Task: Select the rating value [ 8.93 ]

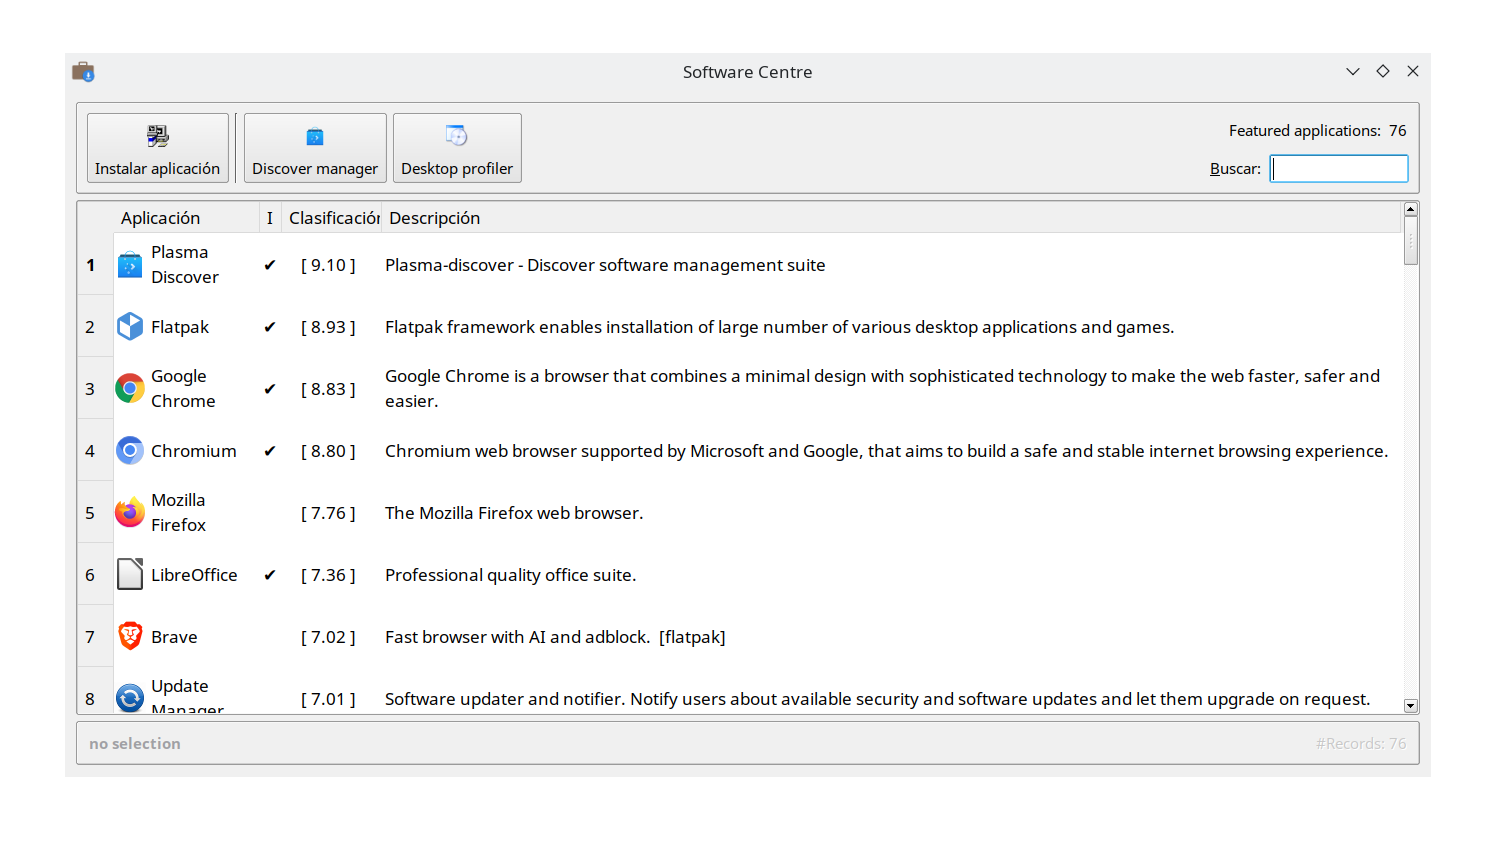Action: (x=328, y=327)
